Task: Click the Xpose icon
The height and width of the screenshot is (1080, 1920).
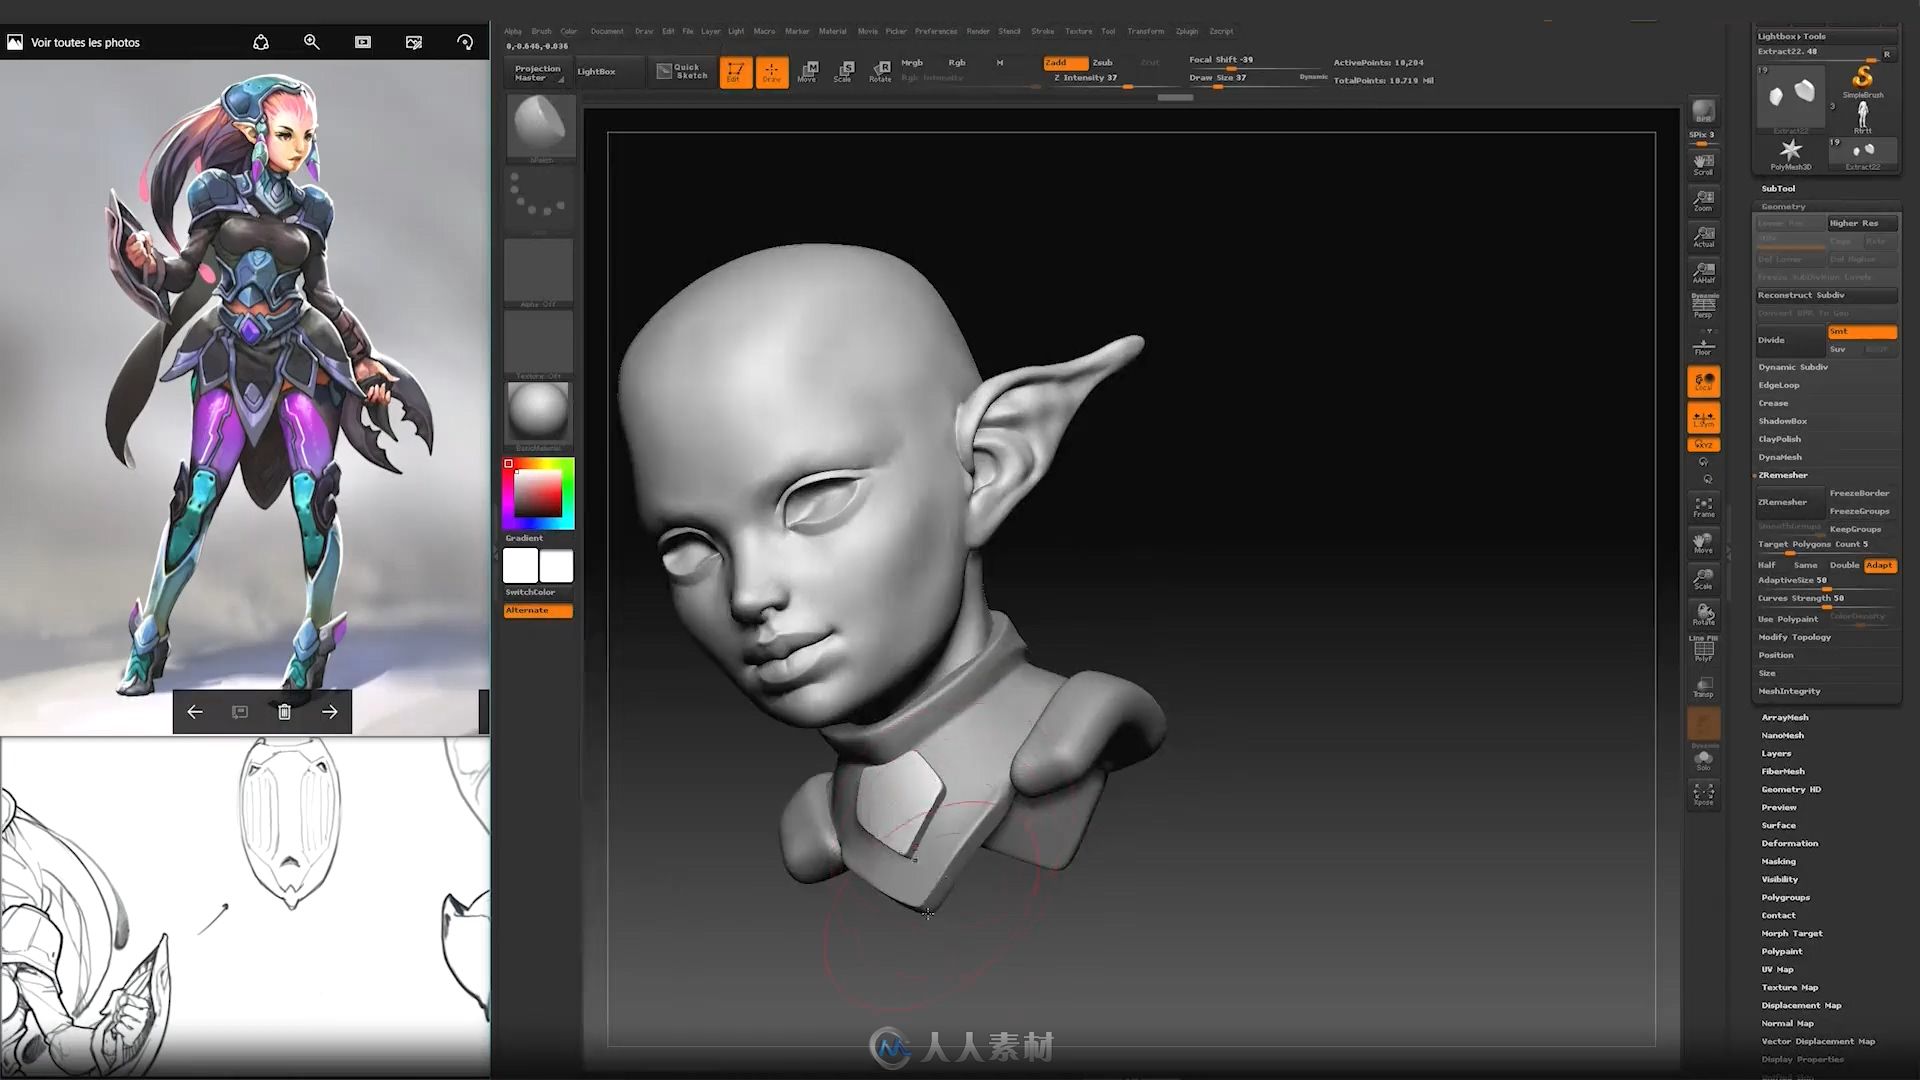Action: 1703,795
